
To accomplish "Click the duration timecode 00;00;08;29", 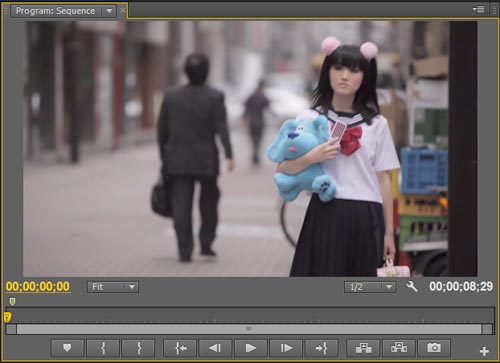I will [461, 286].
